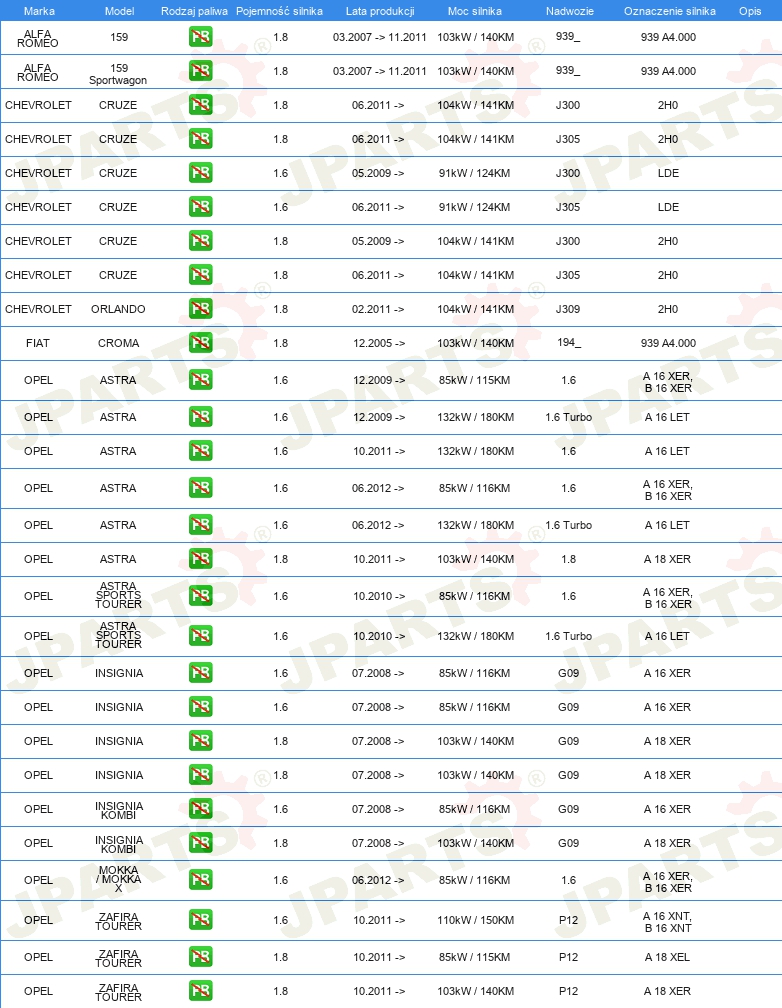
Task: Click the 194_ body code cell
Action: (568, 343)
